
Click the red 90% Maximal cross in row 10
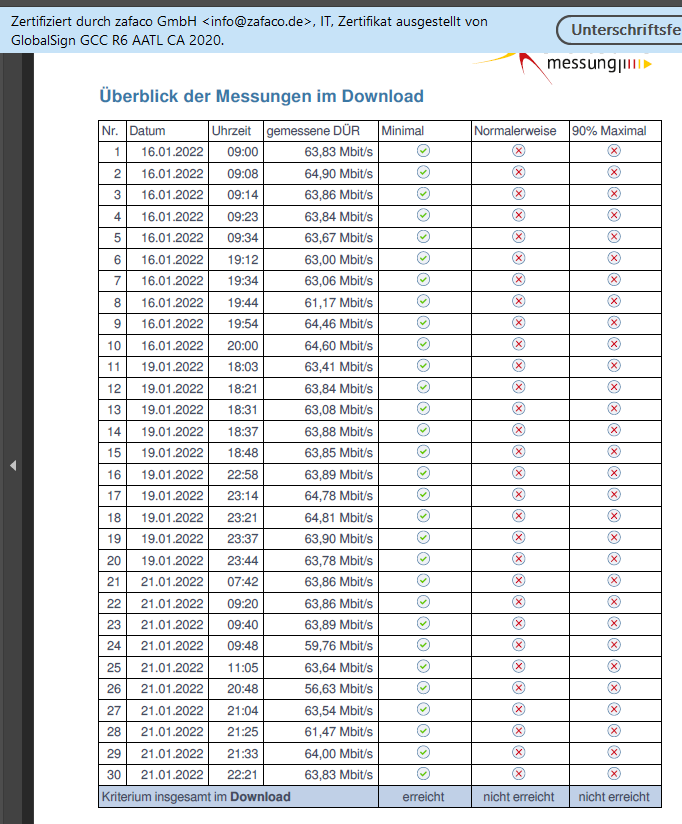(x=614, y=344)
